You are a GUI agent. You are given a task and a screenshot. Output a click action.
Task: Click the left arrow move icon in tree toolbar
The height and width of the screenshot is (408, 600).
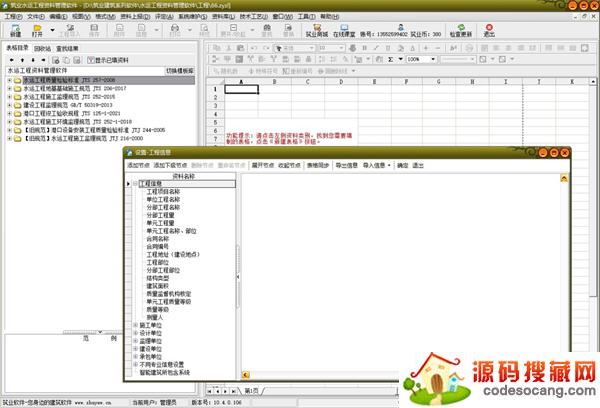12,60
